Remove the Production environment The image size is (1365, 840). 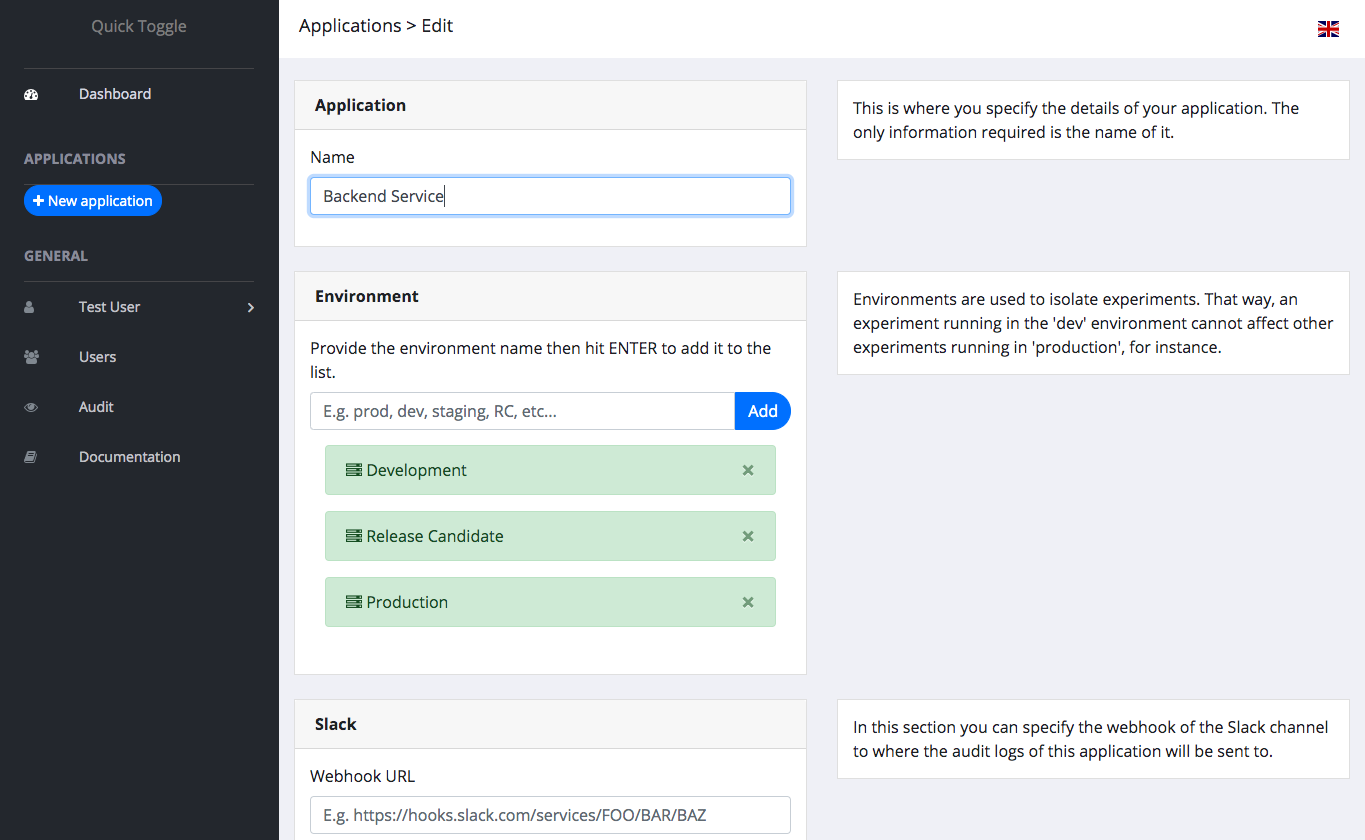[x=748, y=602]
